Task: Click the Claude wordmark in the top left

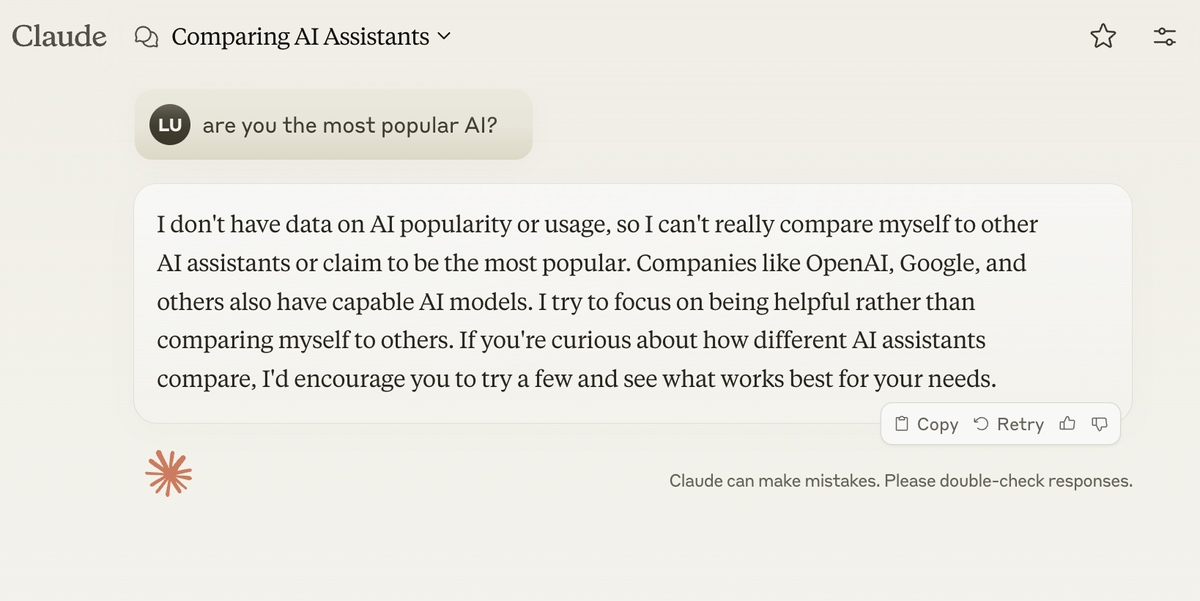Action: tap(59, 36)
